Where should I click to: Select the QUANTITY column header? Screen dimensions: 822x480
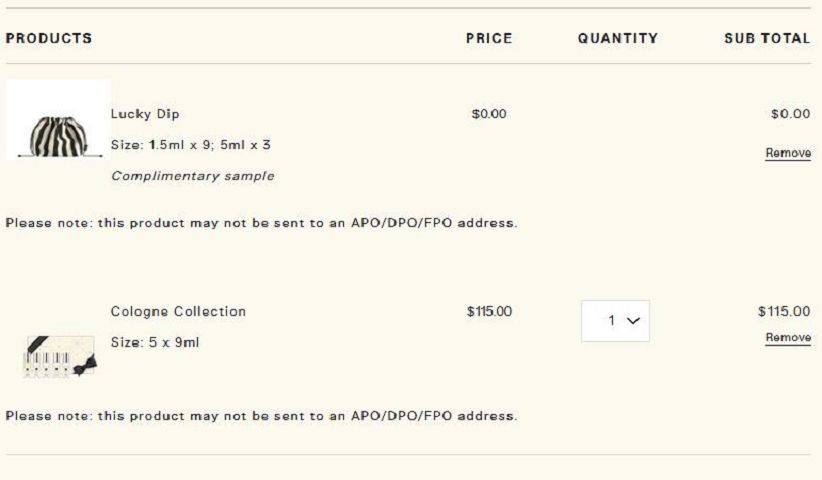pyautogui.click(x=618, y=38)
